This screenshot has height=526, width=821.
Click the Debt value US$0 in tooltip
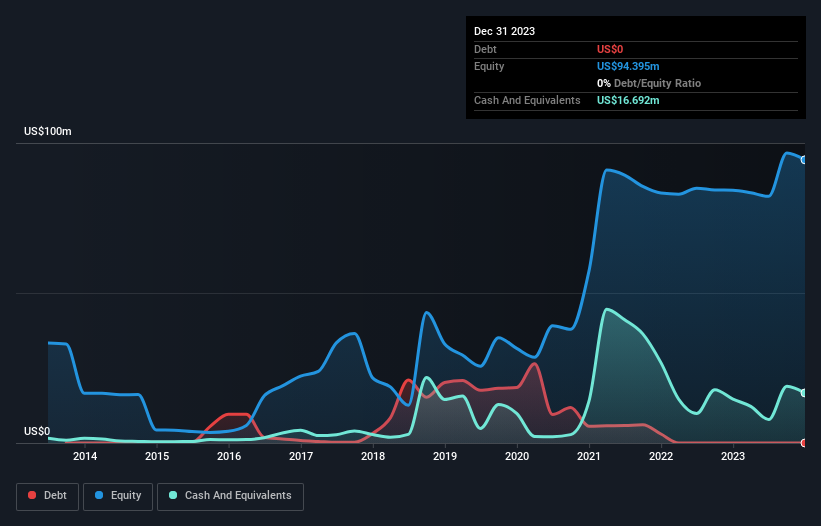610,49
